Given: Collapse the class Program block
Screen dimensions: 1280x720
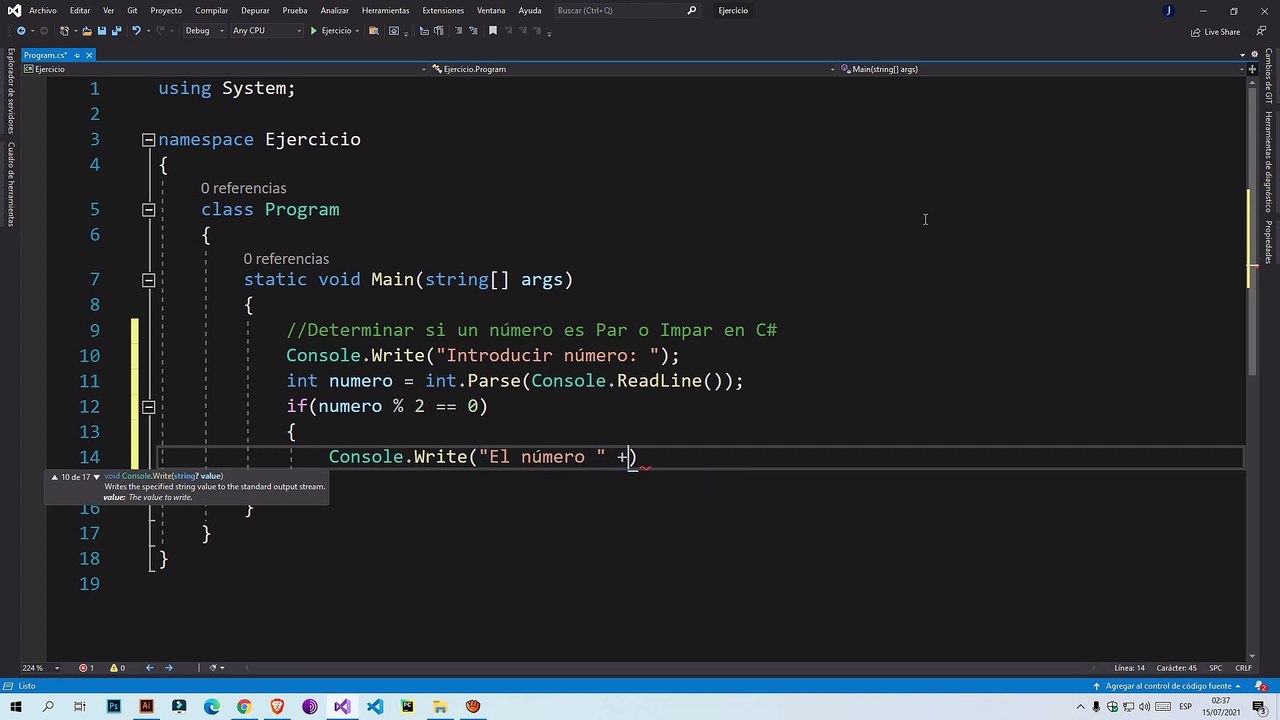Looking at the screenshot, I should tap(148, 210).
